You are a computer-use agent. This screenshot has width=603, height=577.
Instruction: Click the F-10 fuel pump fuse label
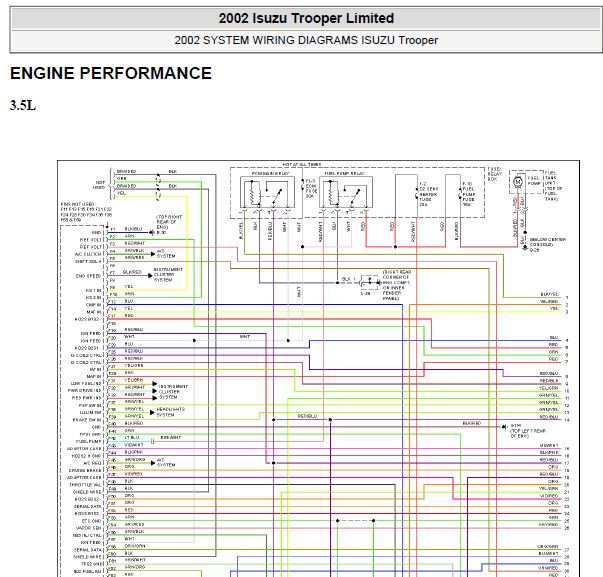468,194
